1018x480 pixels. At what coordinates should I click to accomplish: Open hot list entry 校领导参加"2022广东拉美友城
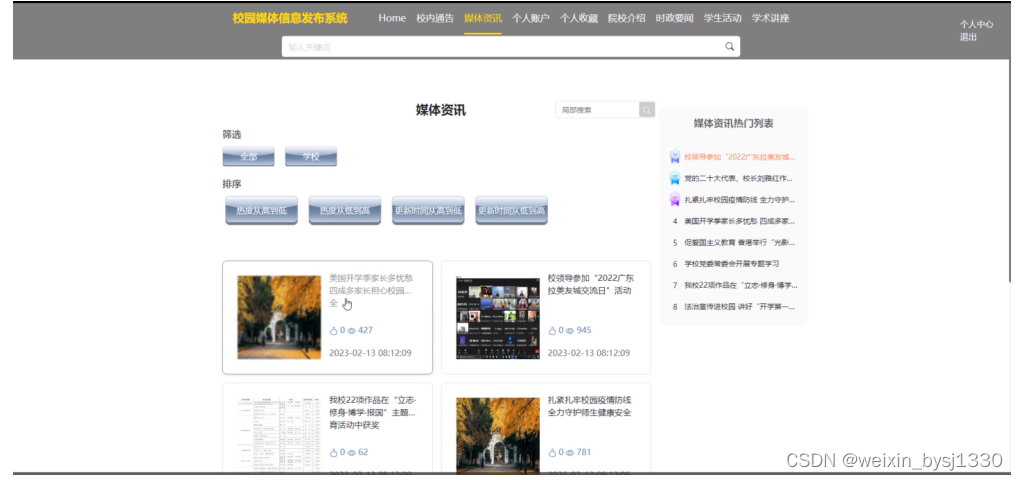[x=739, y=157]
